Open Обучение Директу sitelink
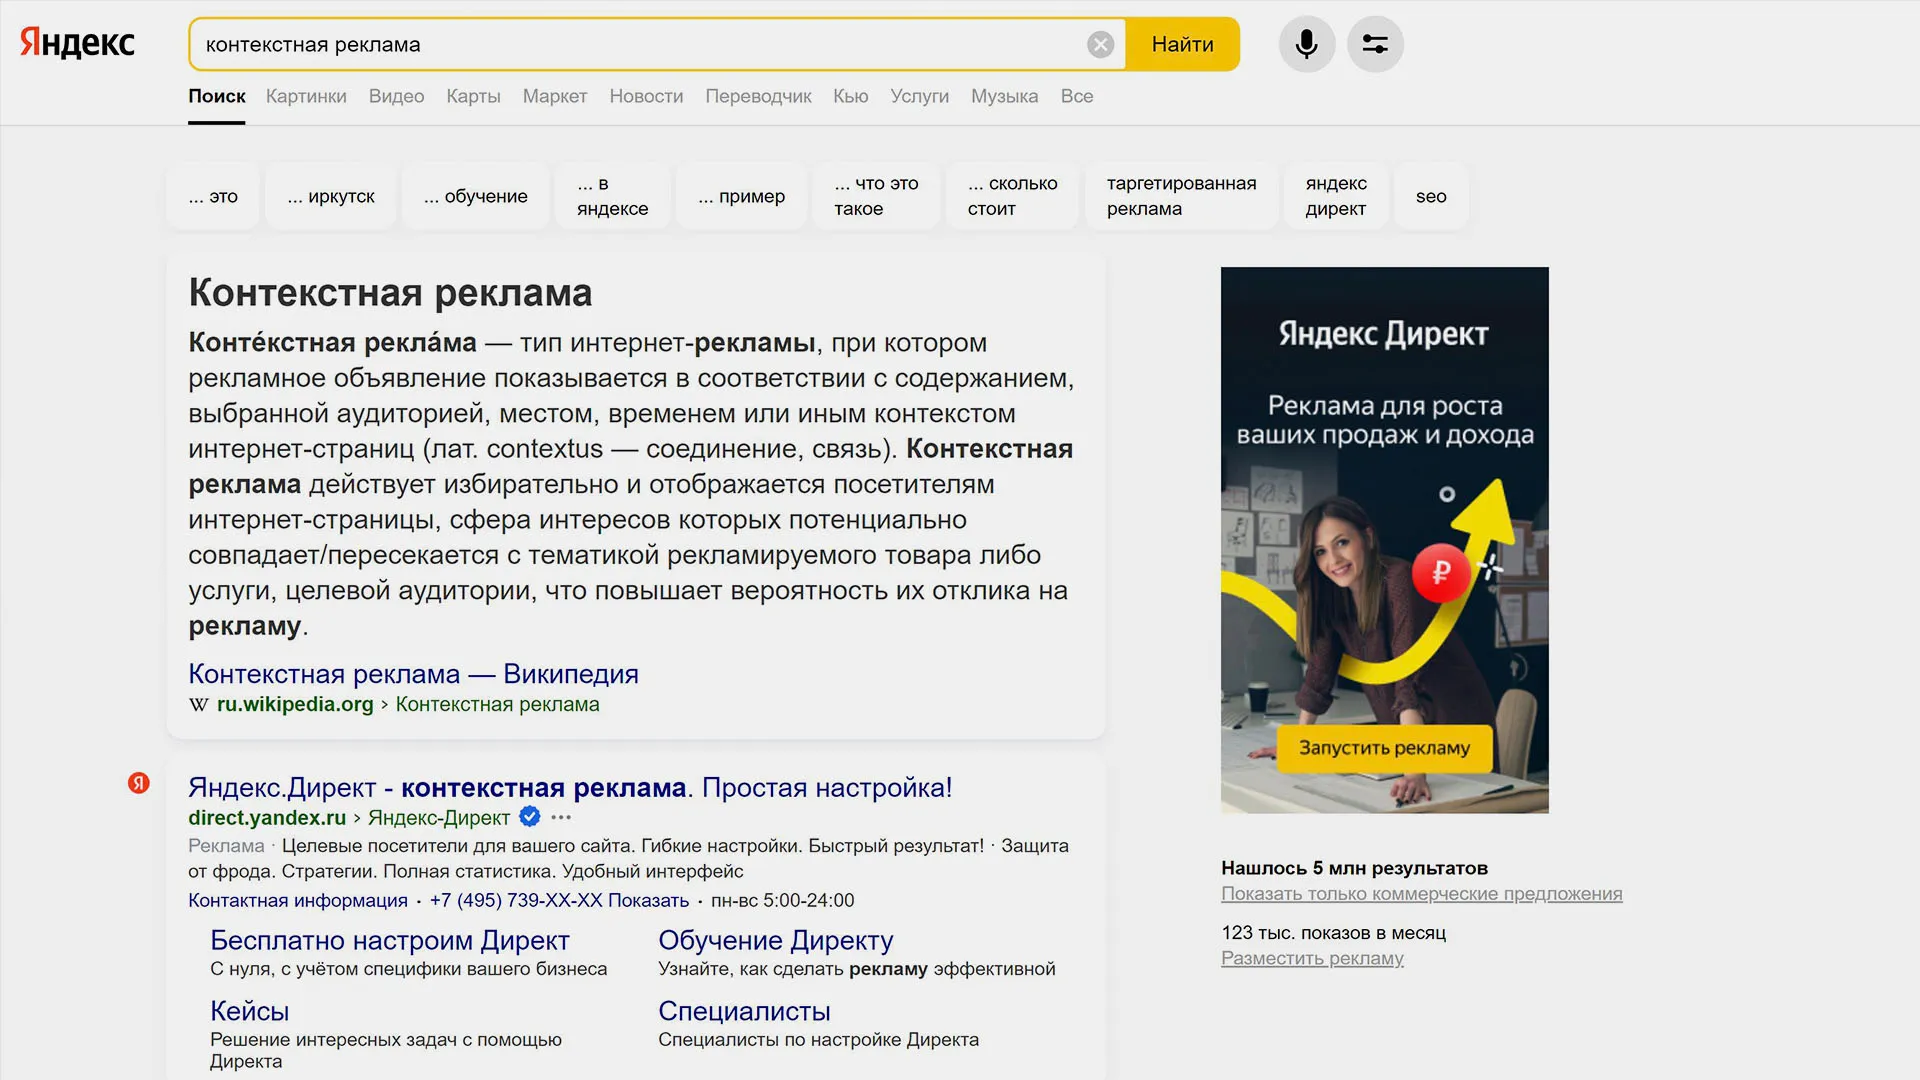The width and height of the screenshot is (1920, 1080). pos(775,940)
